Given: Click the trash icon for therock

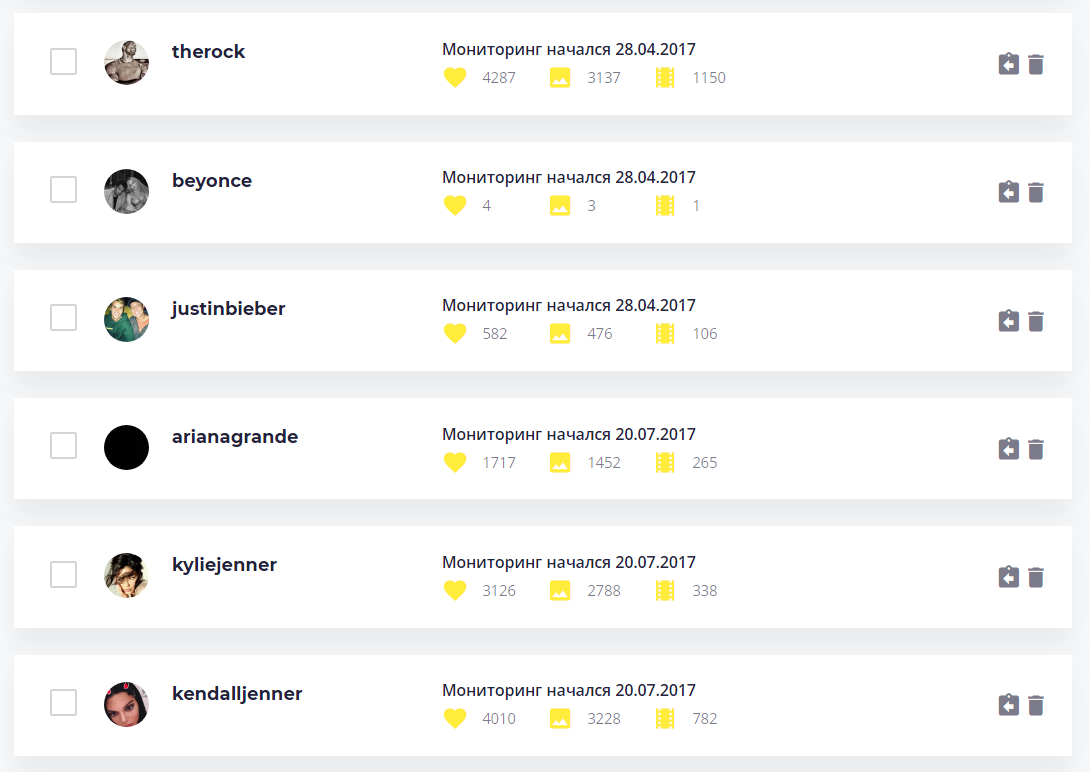Looking at the screenshot, I should pos(1036,64).
